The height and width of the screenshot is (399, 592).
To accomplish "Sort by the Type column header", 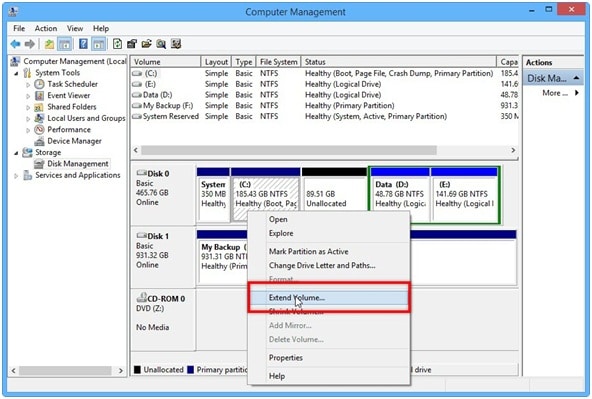I will [244, 62].
